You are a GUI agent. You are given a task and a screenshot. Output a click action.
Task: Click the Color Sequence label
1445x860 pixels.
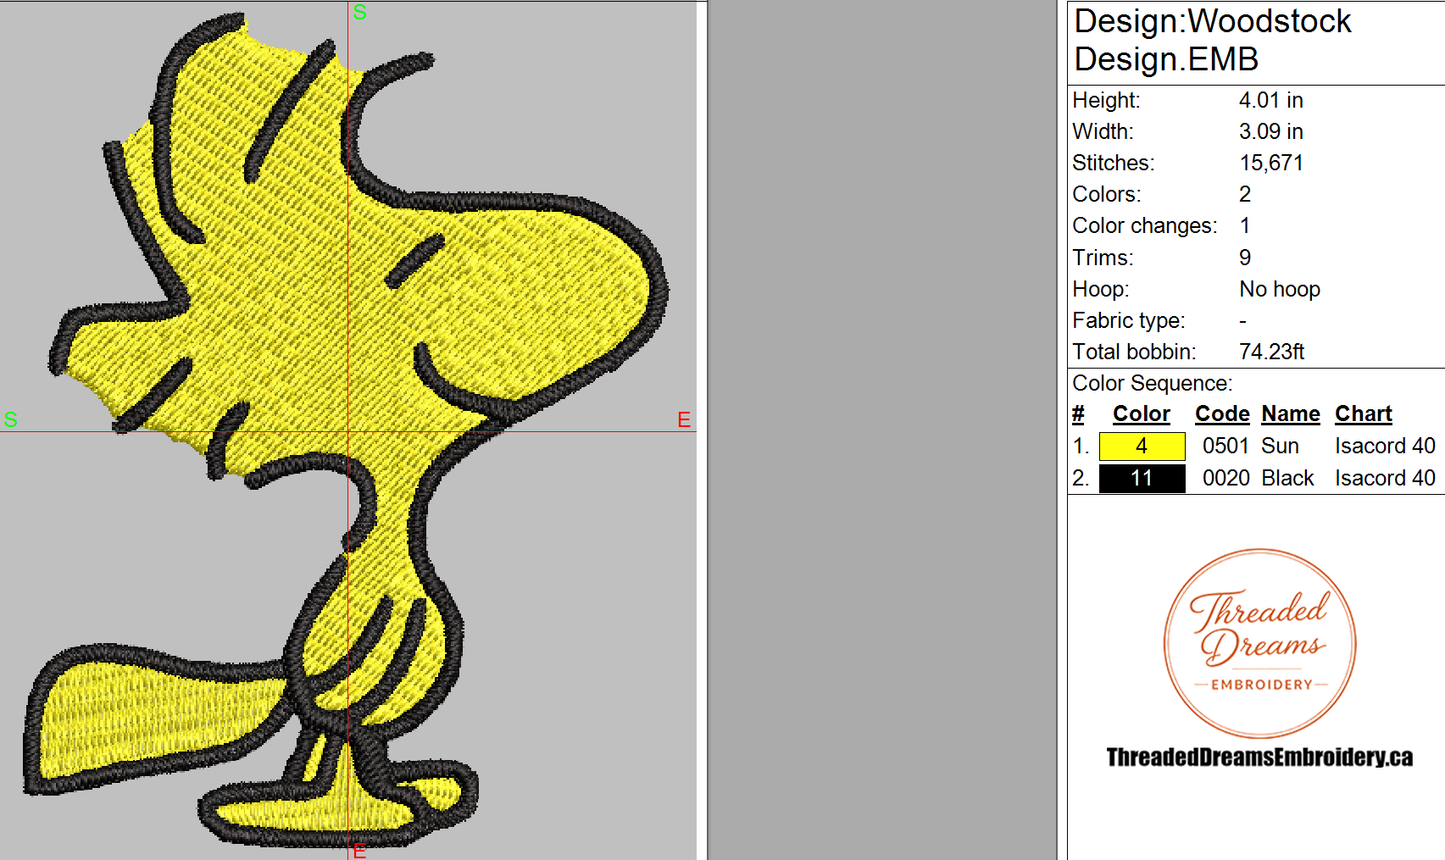pyautogui.click(x=1152, y=384)
